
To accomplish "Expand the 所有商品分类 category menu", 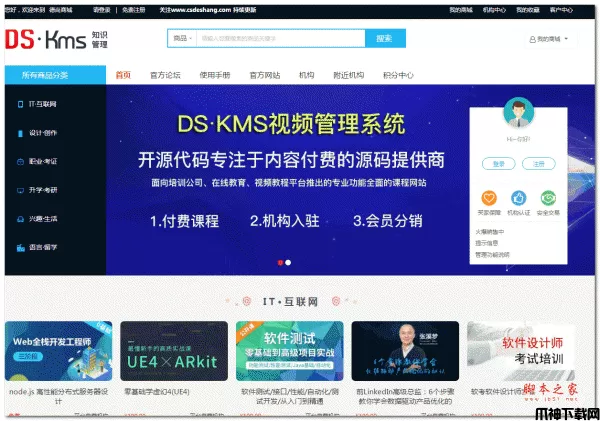I will (55, 75).
